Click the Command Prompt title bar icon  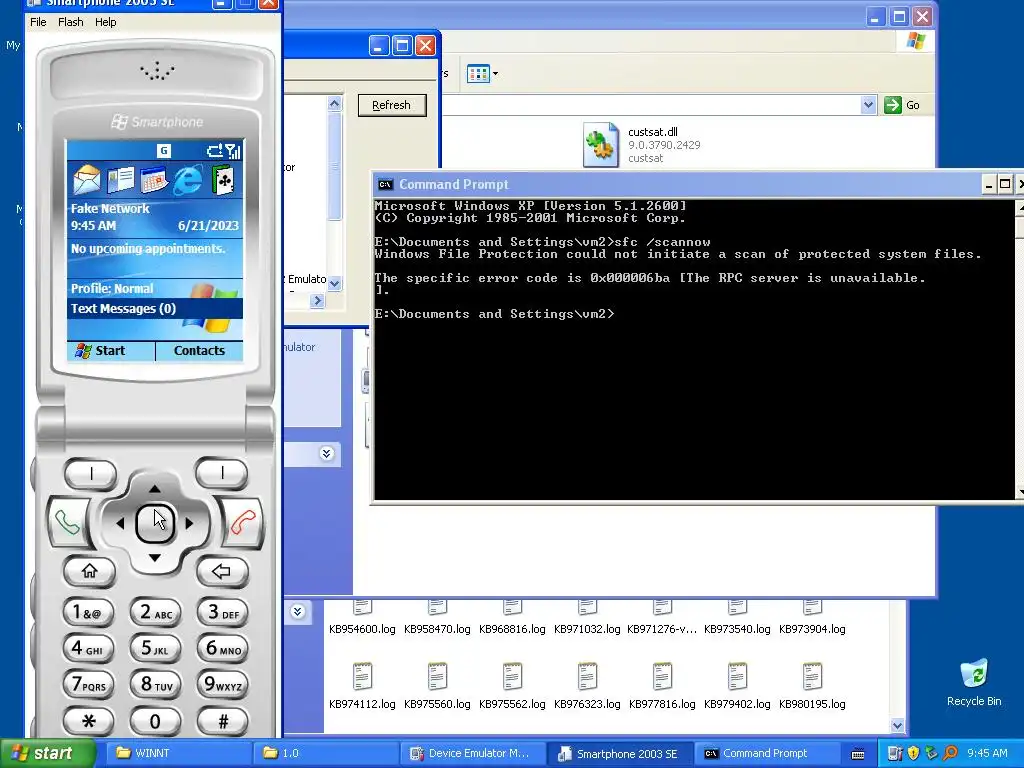(385, 185)
